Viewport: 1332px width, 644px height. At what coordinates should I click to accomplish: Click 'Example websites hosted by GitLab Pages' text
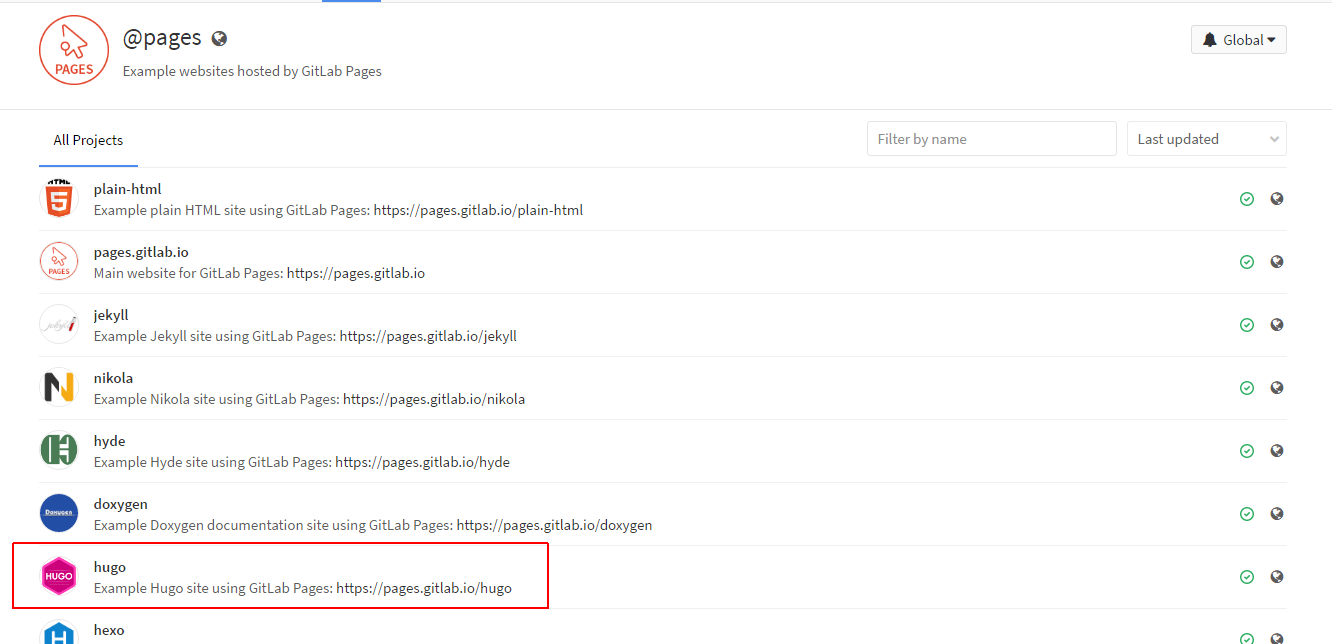(x=252, y=71)
